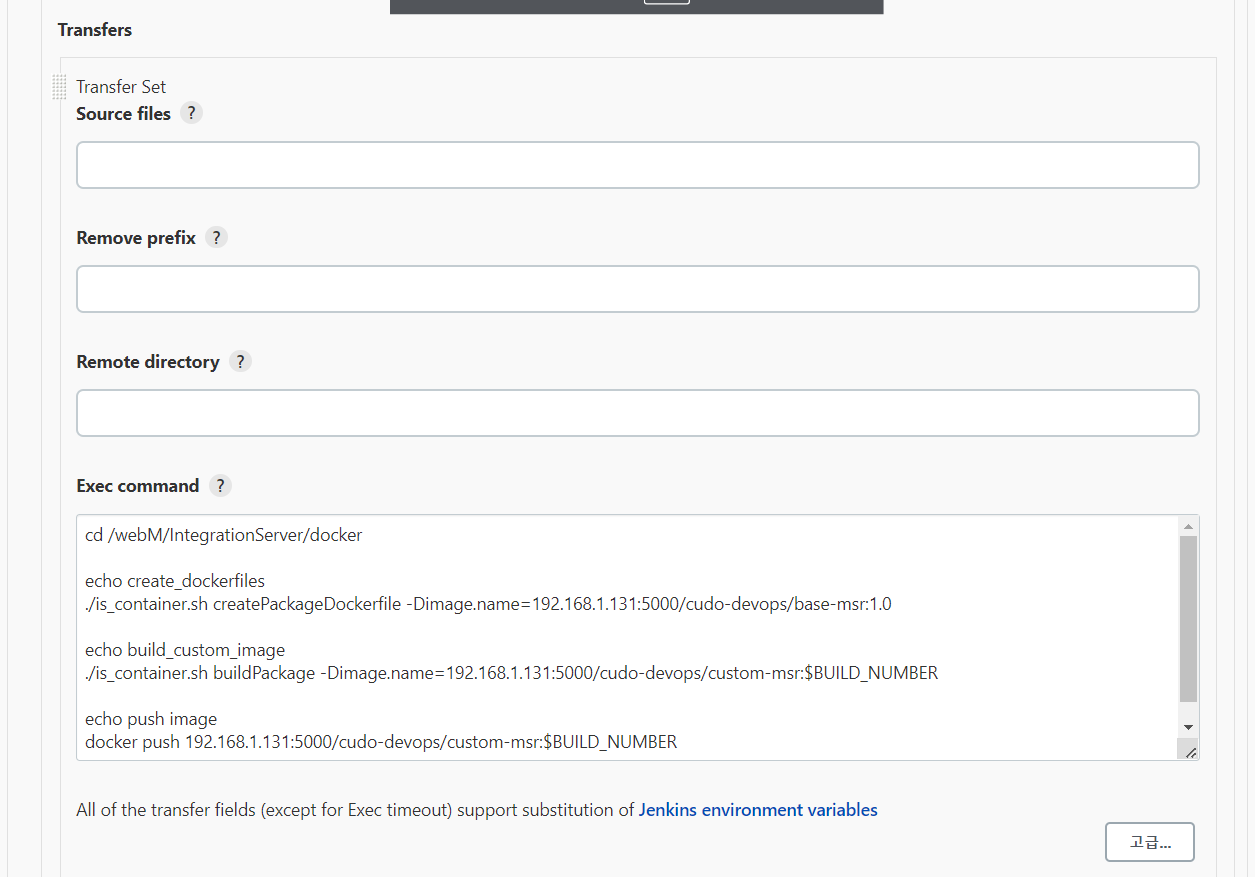Click the Exec command scrollbar thumb

pyautogui.click(x=1188, y=618)
